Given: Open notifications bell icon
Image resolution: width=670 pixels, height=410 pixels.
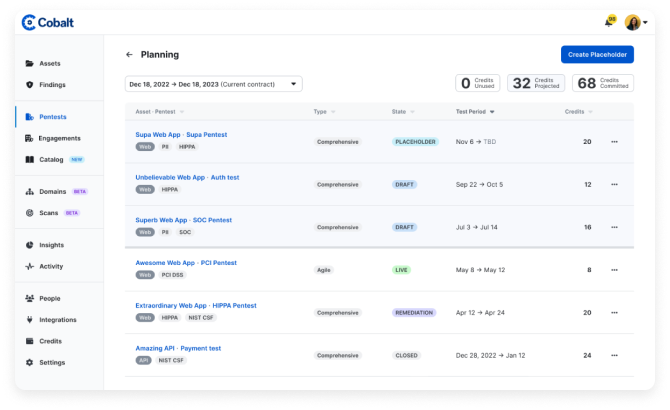Looking at the screenshot, I should (608, 22).
